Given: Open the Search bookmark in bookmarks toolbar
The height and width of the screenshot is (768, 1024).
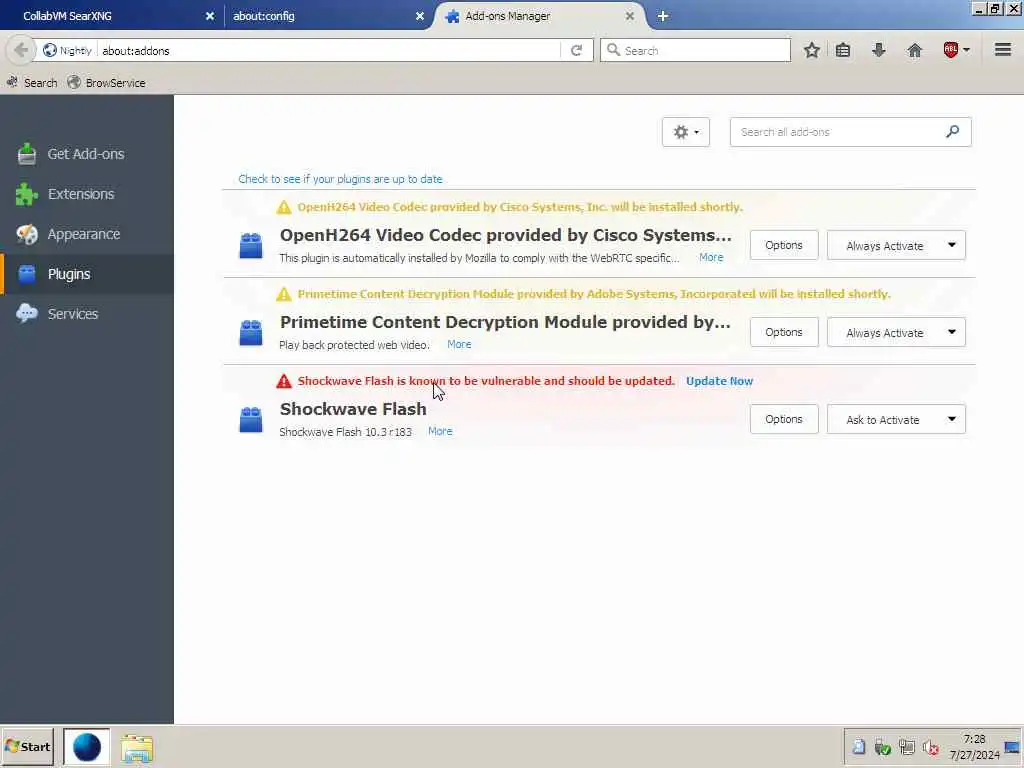Looking at the screenshot, I should [x=32, y=83].
